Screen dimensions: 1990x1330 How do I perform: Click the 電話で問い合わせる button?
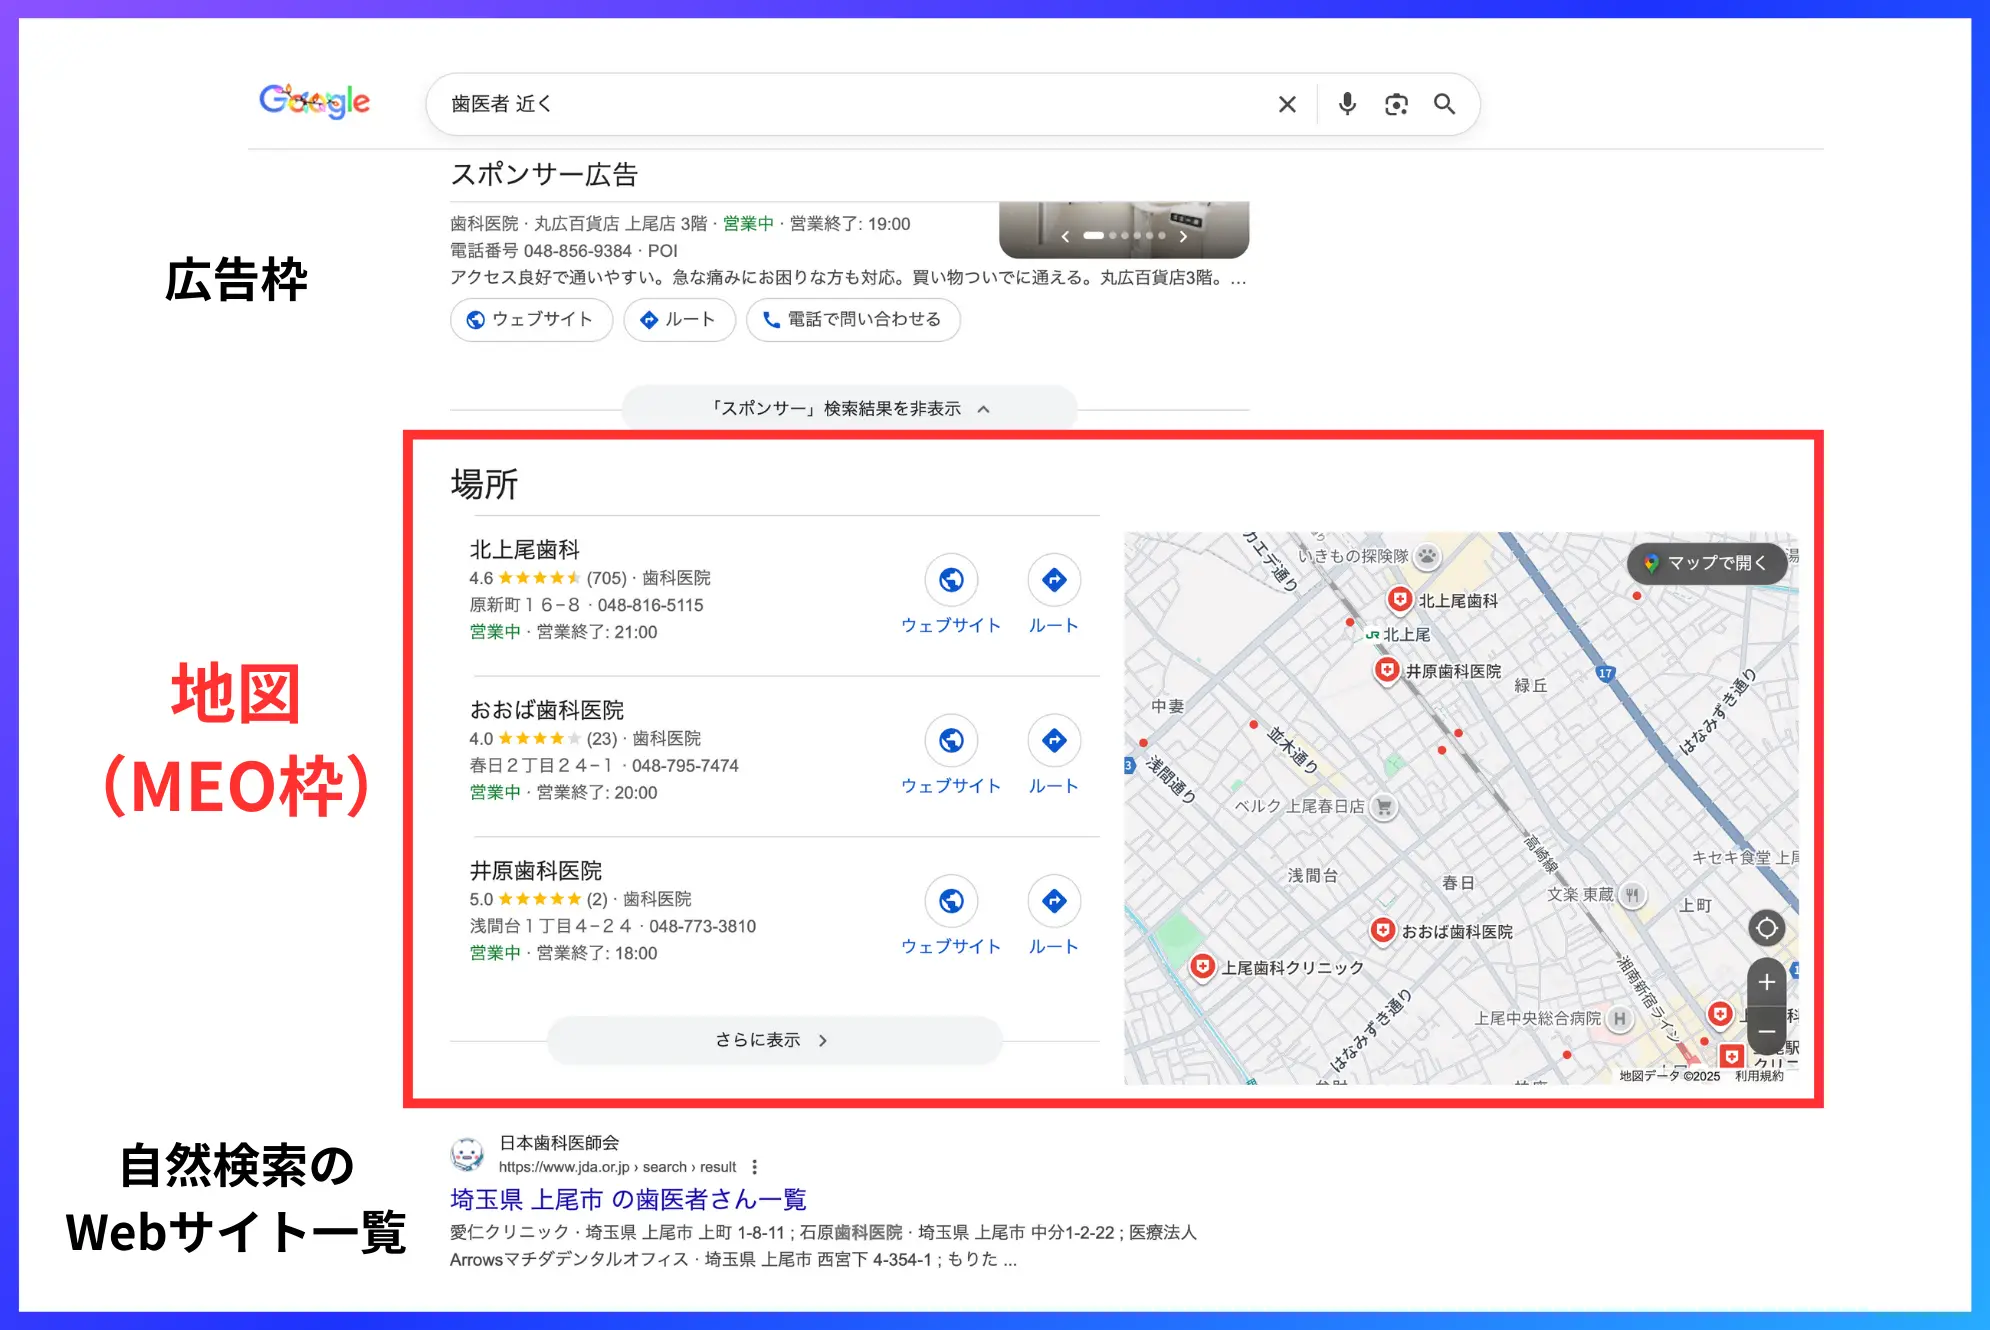pyautogui.click(x=853, y=319)
